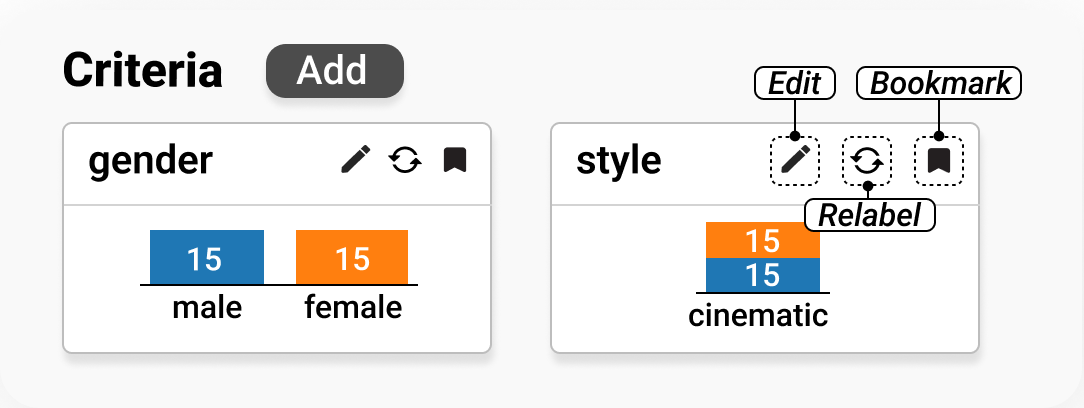Click the Criteria section heading

pos(143,71)
